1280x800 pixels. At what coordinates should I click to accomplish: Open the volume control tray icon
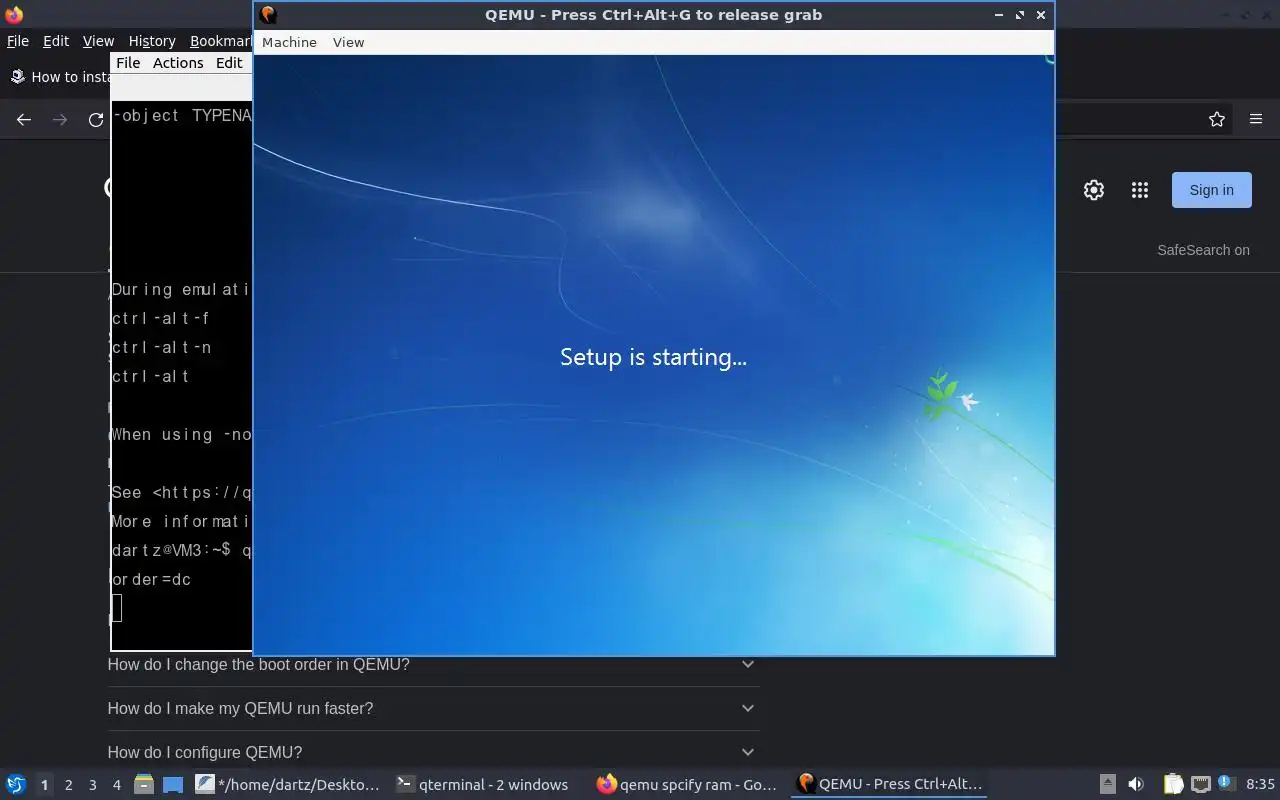(1136, 784)
